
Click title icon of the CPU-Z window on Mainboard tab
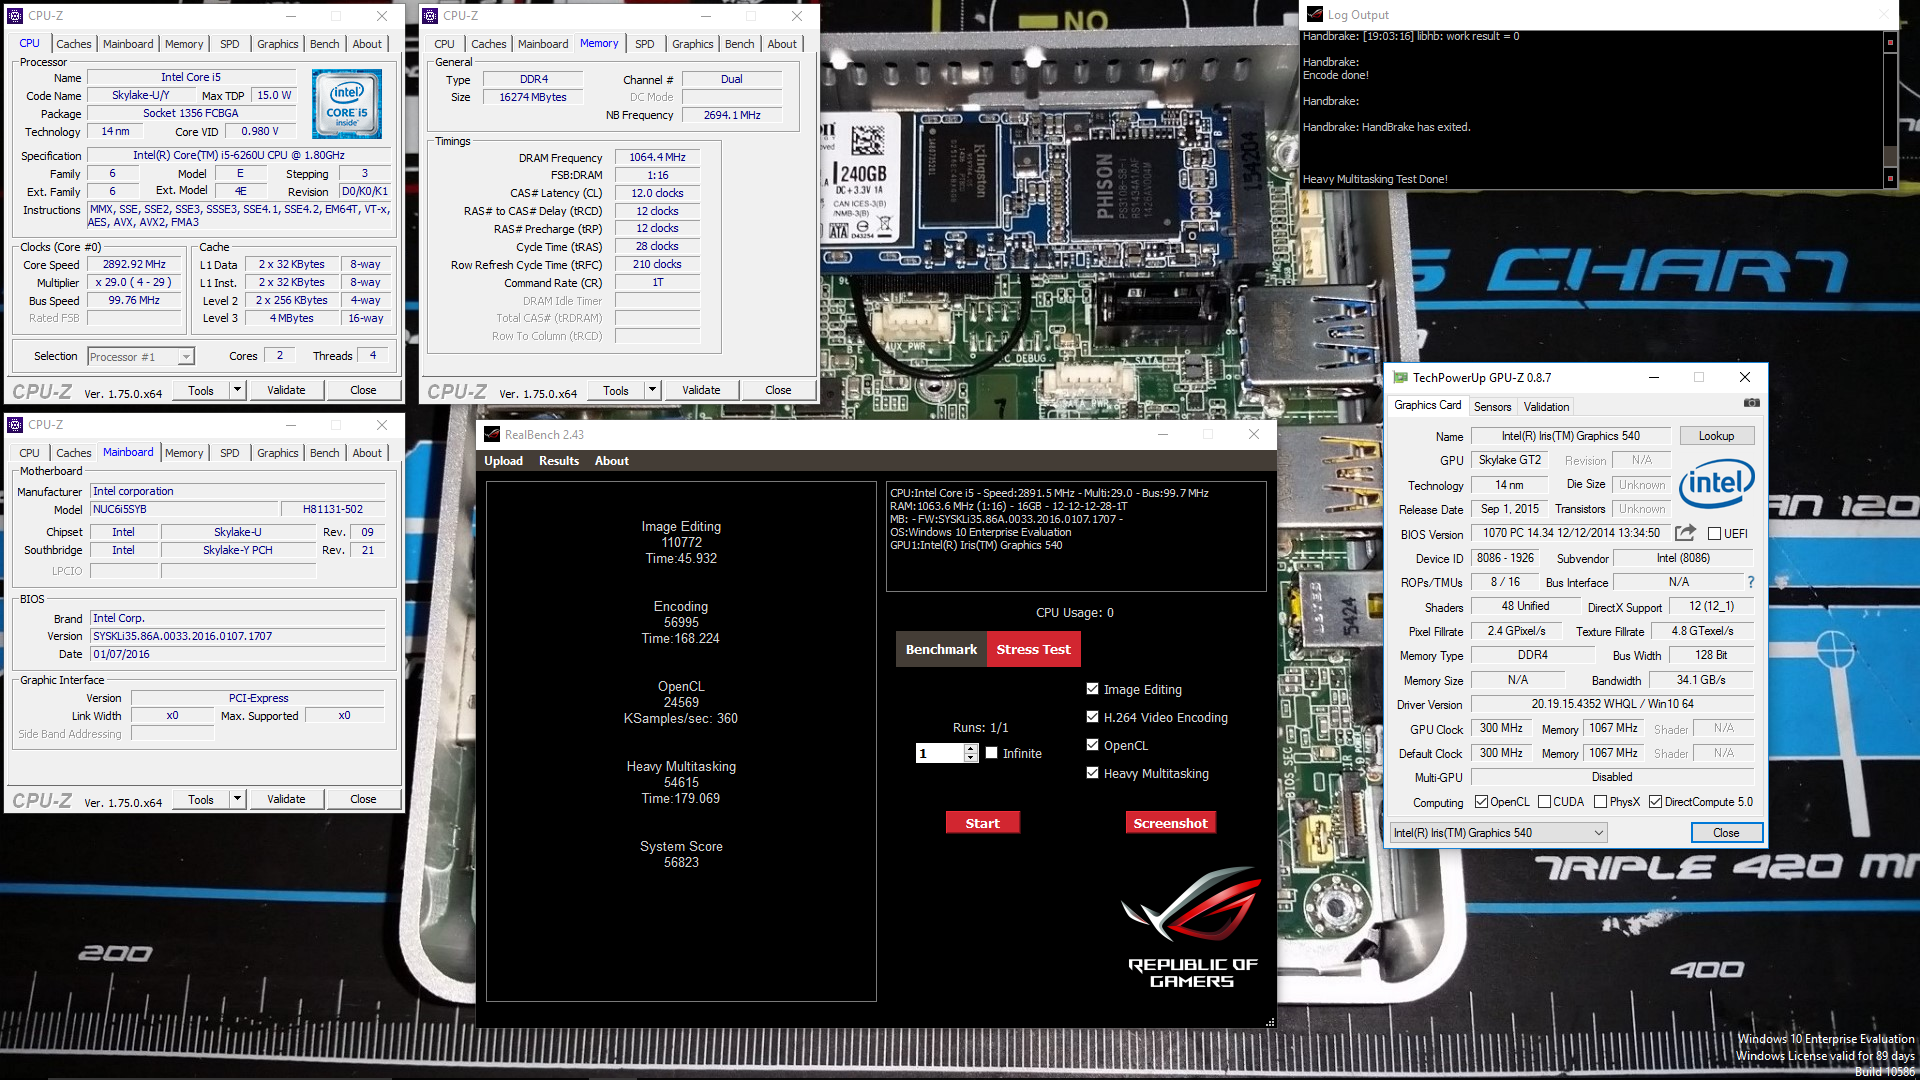click(x=15, y=425)
